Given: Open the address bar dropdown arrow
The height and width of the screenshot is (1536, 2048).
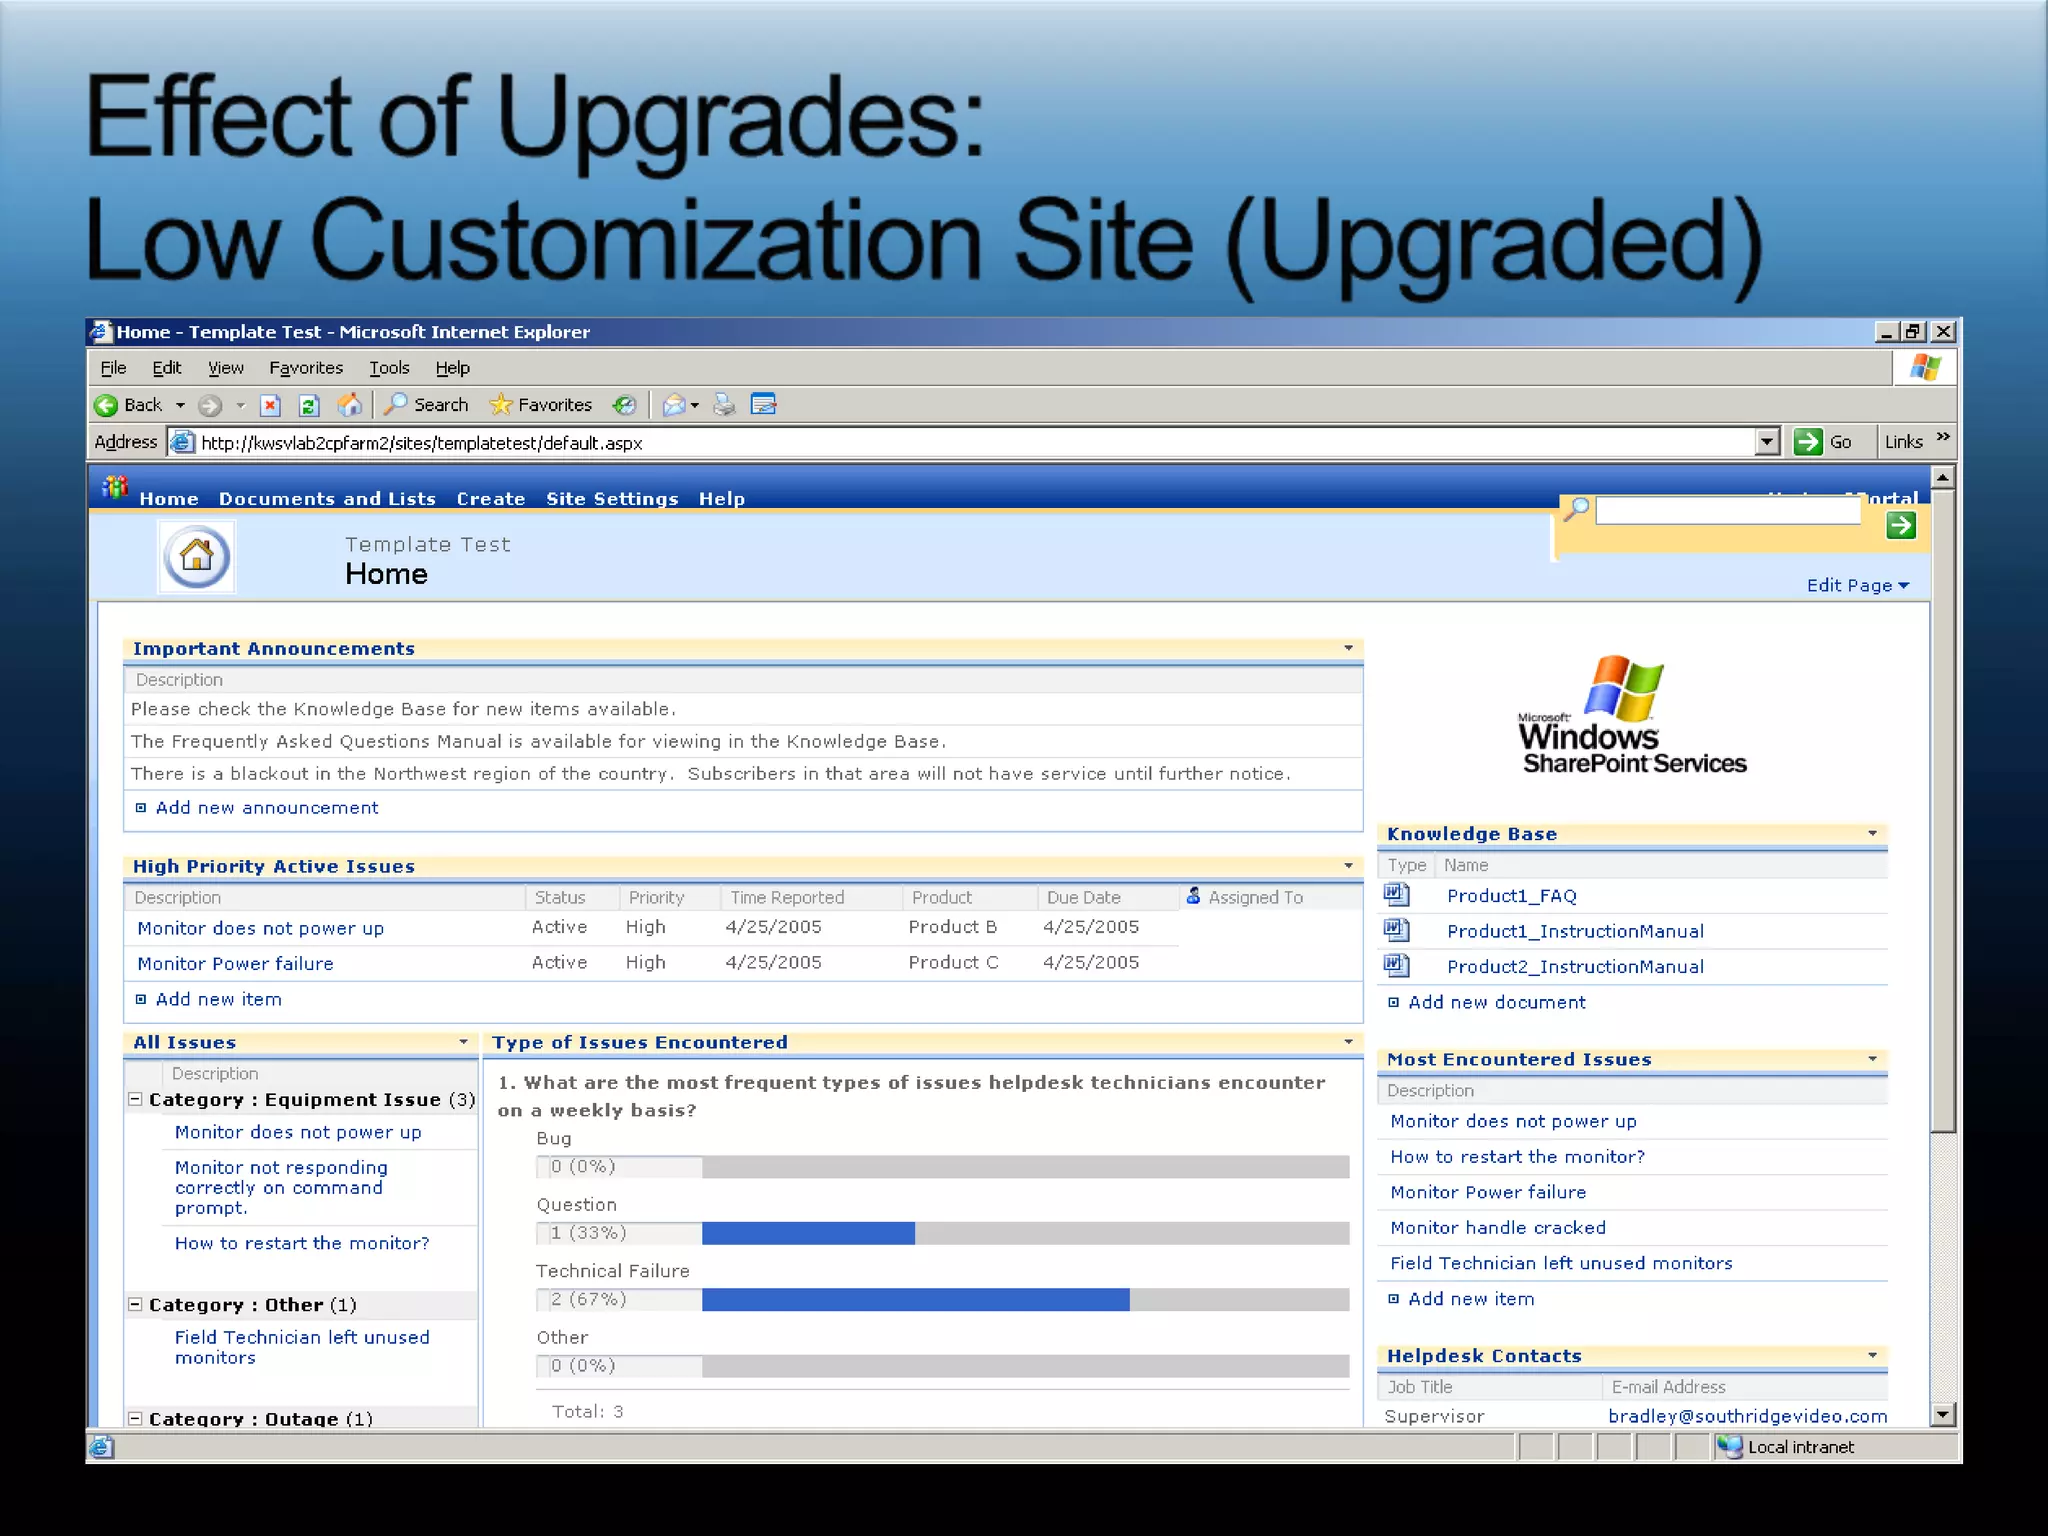Looking at the screenshot, I should point(1767,442).
